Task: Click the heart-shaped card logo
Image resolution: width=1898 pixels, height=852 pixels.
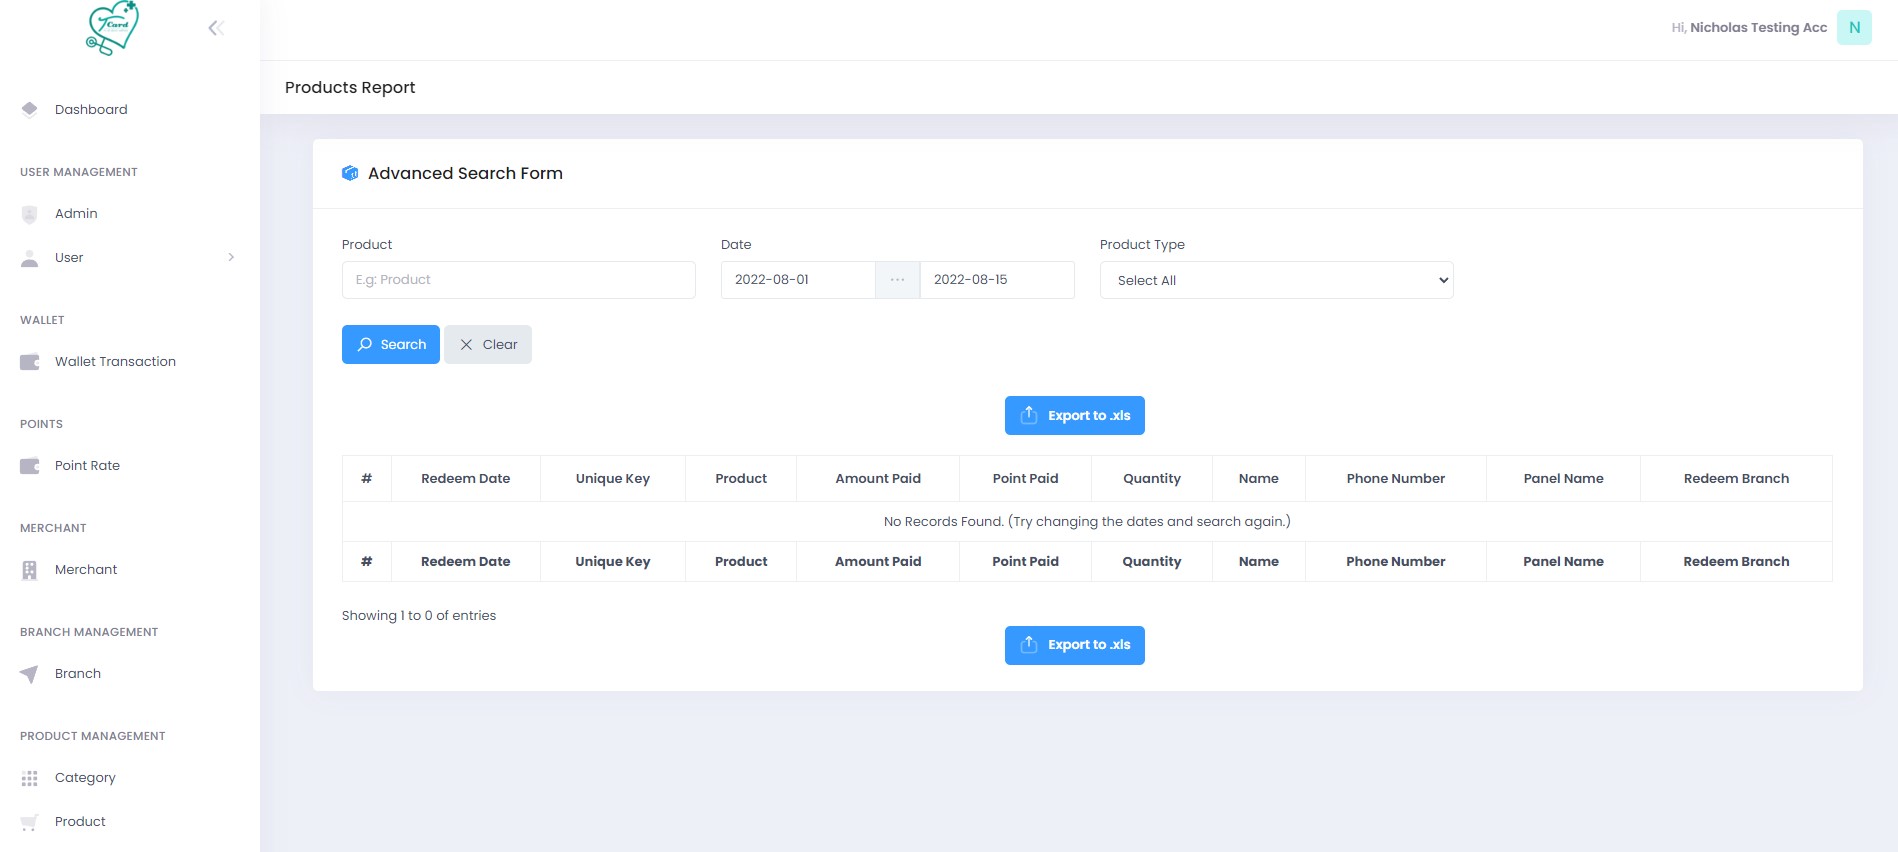Action: (112, 28)
